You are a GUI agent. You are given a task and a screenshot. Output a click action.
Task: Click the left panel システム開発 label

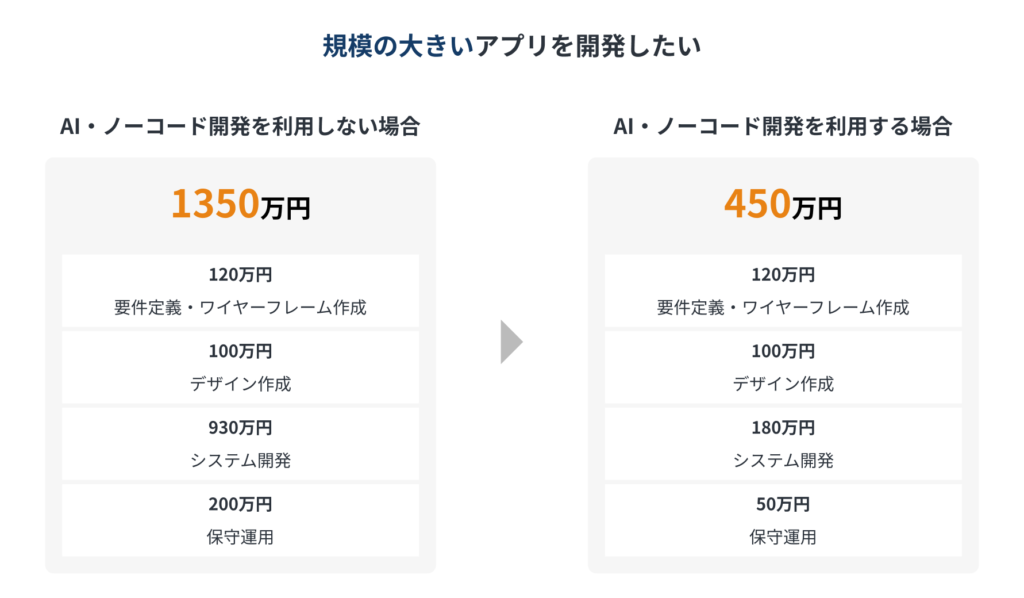[x=240, y=461]
